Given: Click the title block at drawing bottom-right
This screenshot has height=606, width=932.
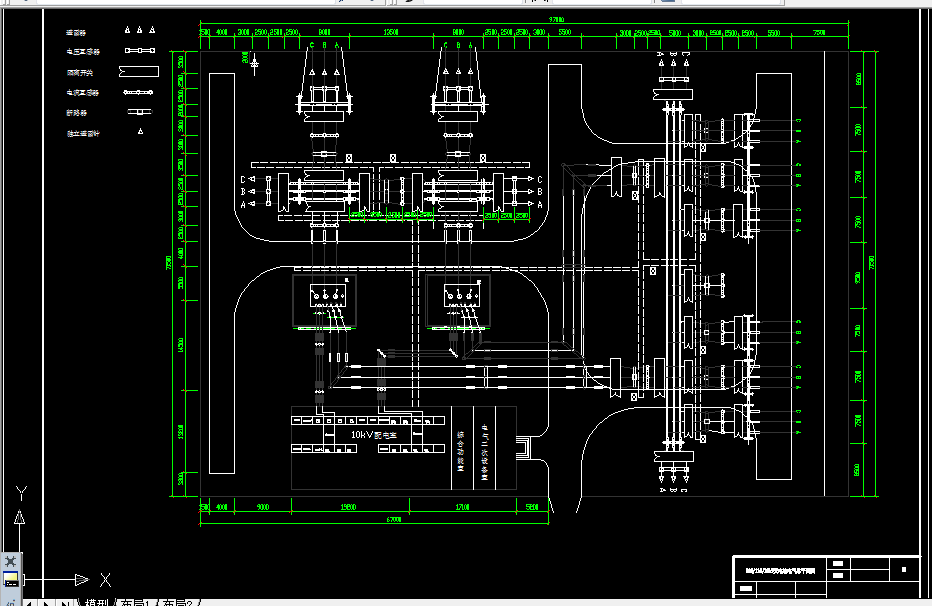Looking at the screenshot, I should pyautogui.click(x=827, y=576).
